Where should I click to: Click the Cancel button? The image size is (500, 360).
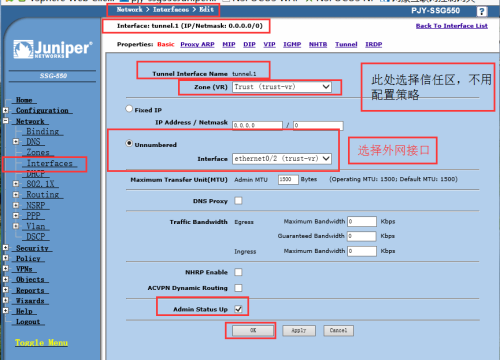tap(338, 330)
